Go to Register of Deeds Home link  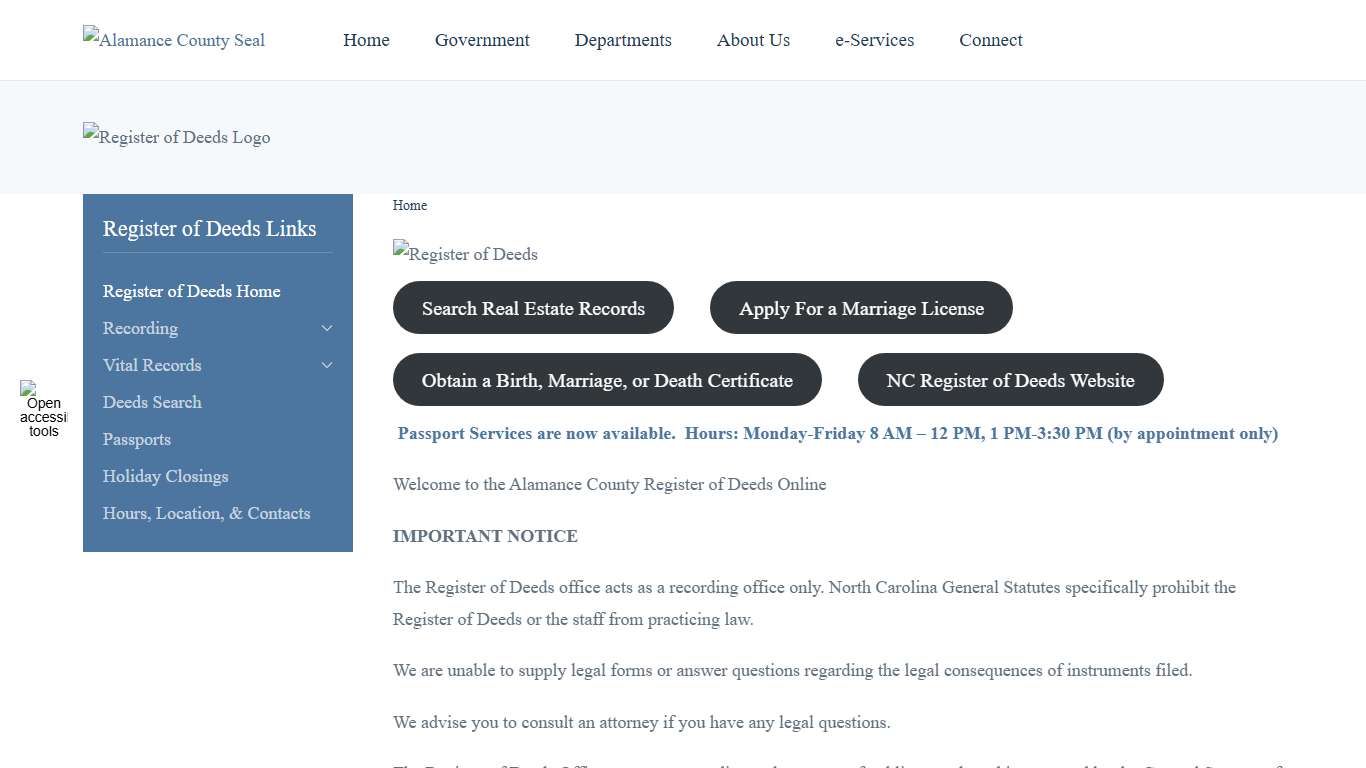191,291
